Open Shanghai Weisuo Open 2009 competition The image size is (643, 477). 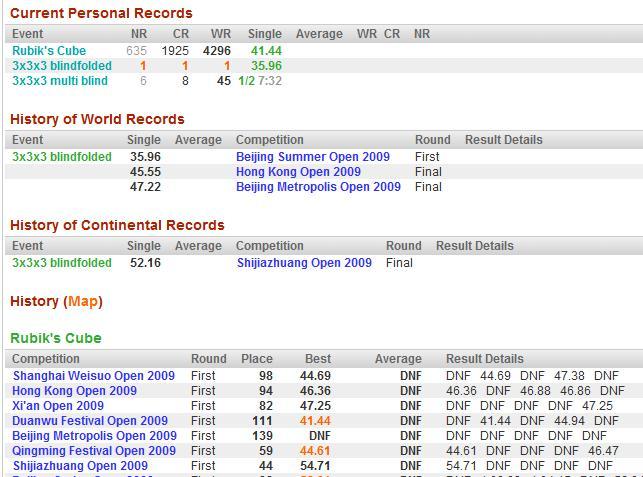coord(94,376)
